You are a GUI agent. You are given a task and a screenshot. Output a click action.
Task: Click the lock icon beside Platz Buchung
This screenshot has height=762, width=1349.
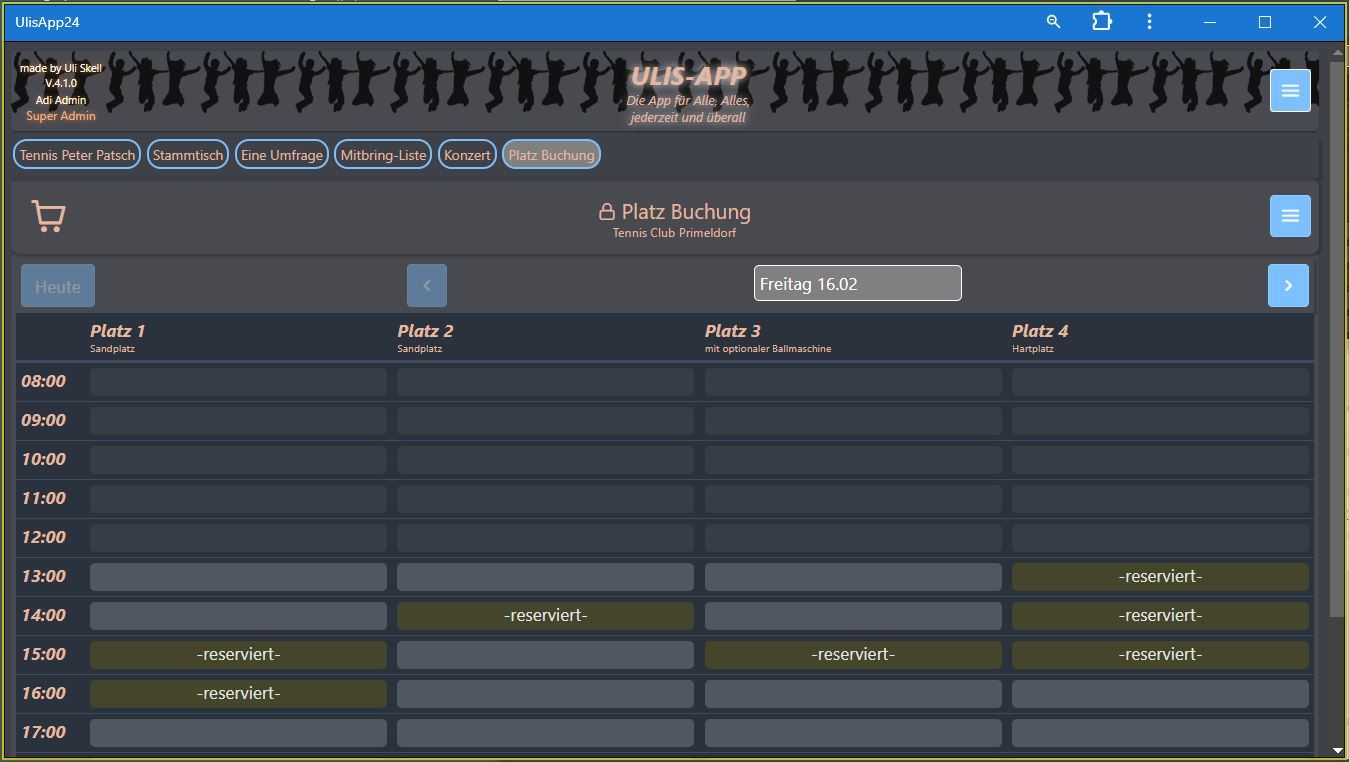coord(606,212)
